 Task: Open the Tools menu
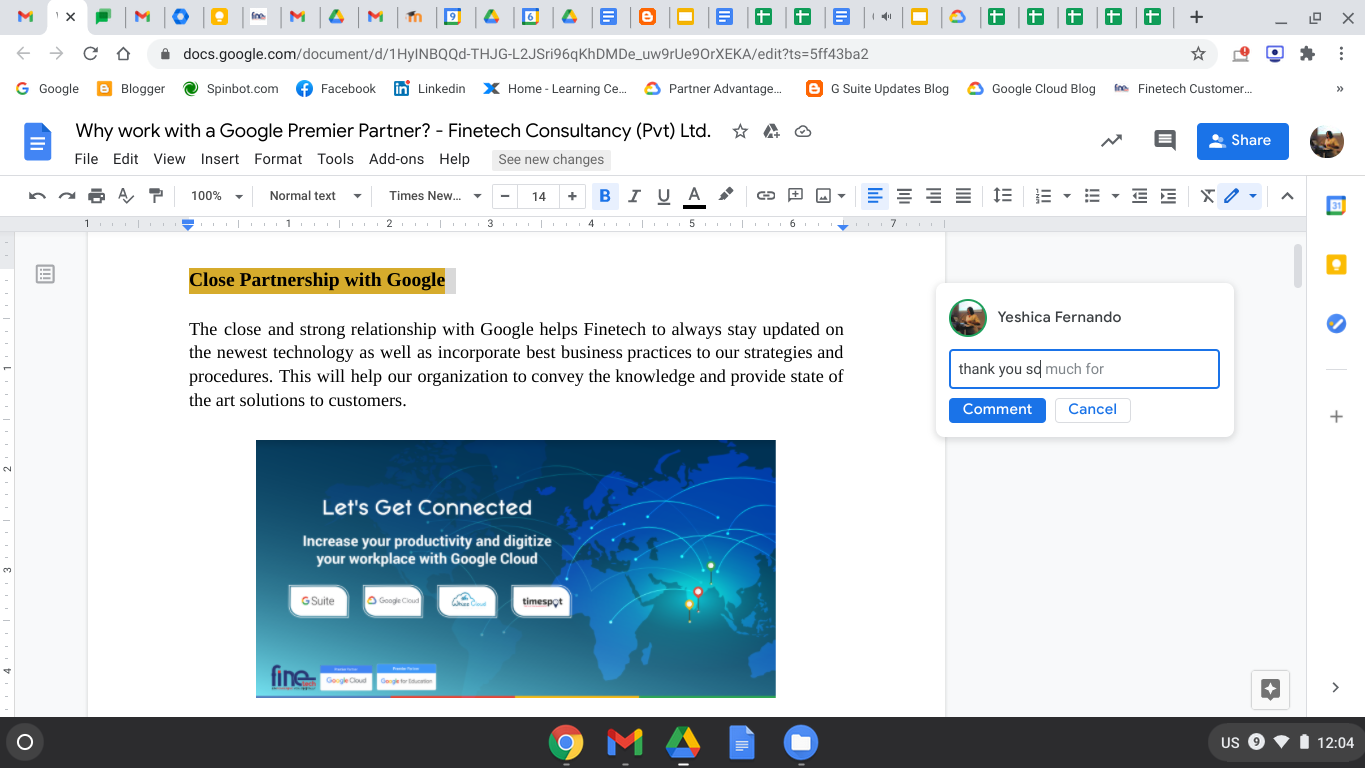point(336,159)
